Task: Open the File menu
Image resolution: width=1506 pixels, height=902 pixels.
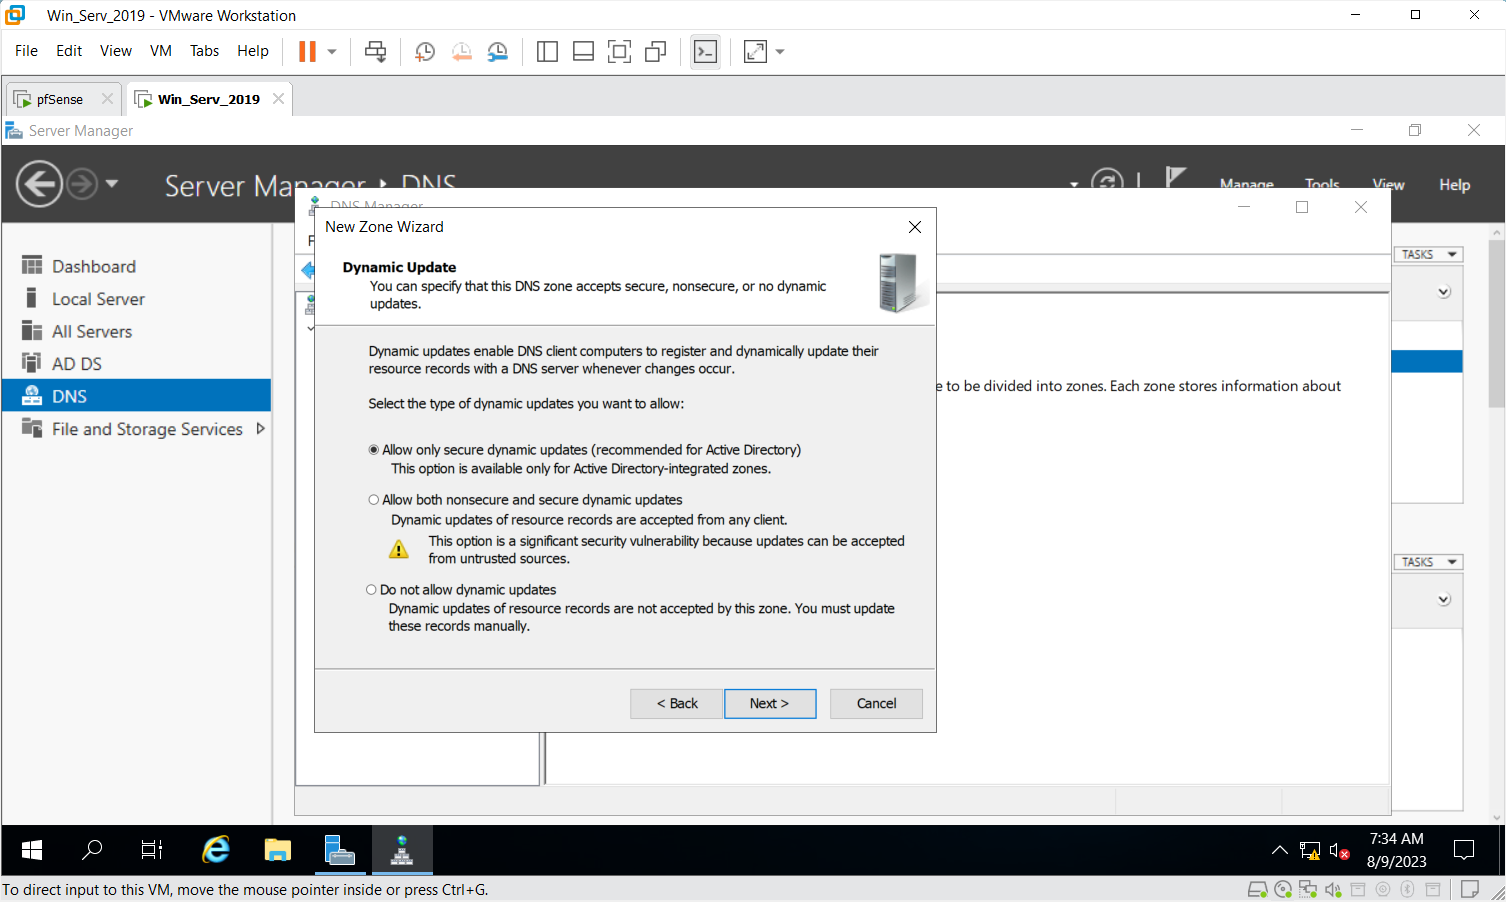Action: tap(26, 51)
